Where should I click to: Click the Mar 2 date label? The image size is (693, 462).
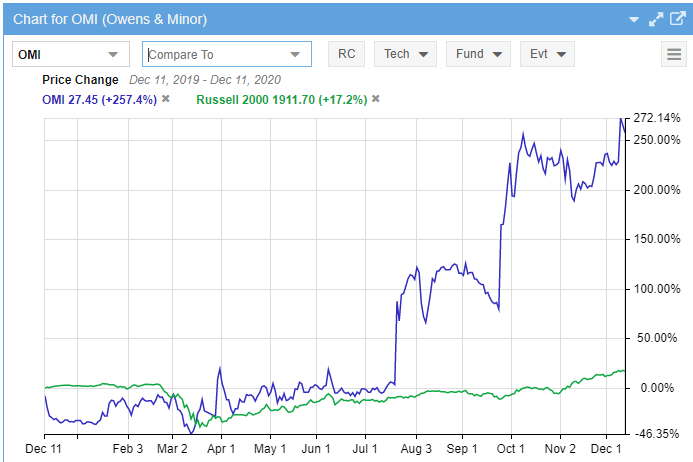172,449
